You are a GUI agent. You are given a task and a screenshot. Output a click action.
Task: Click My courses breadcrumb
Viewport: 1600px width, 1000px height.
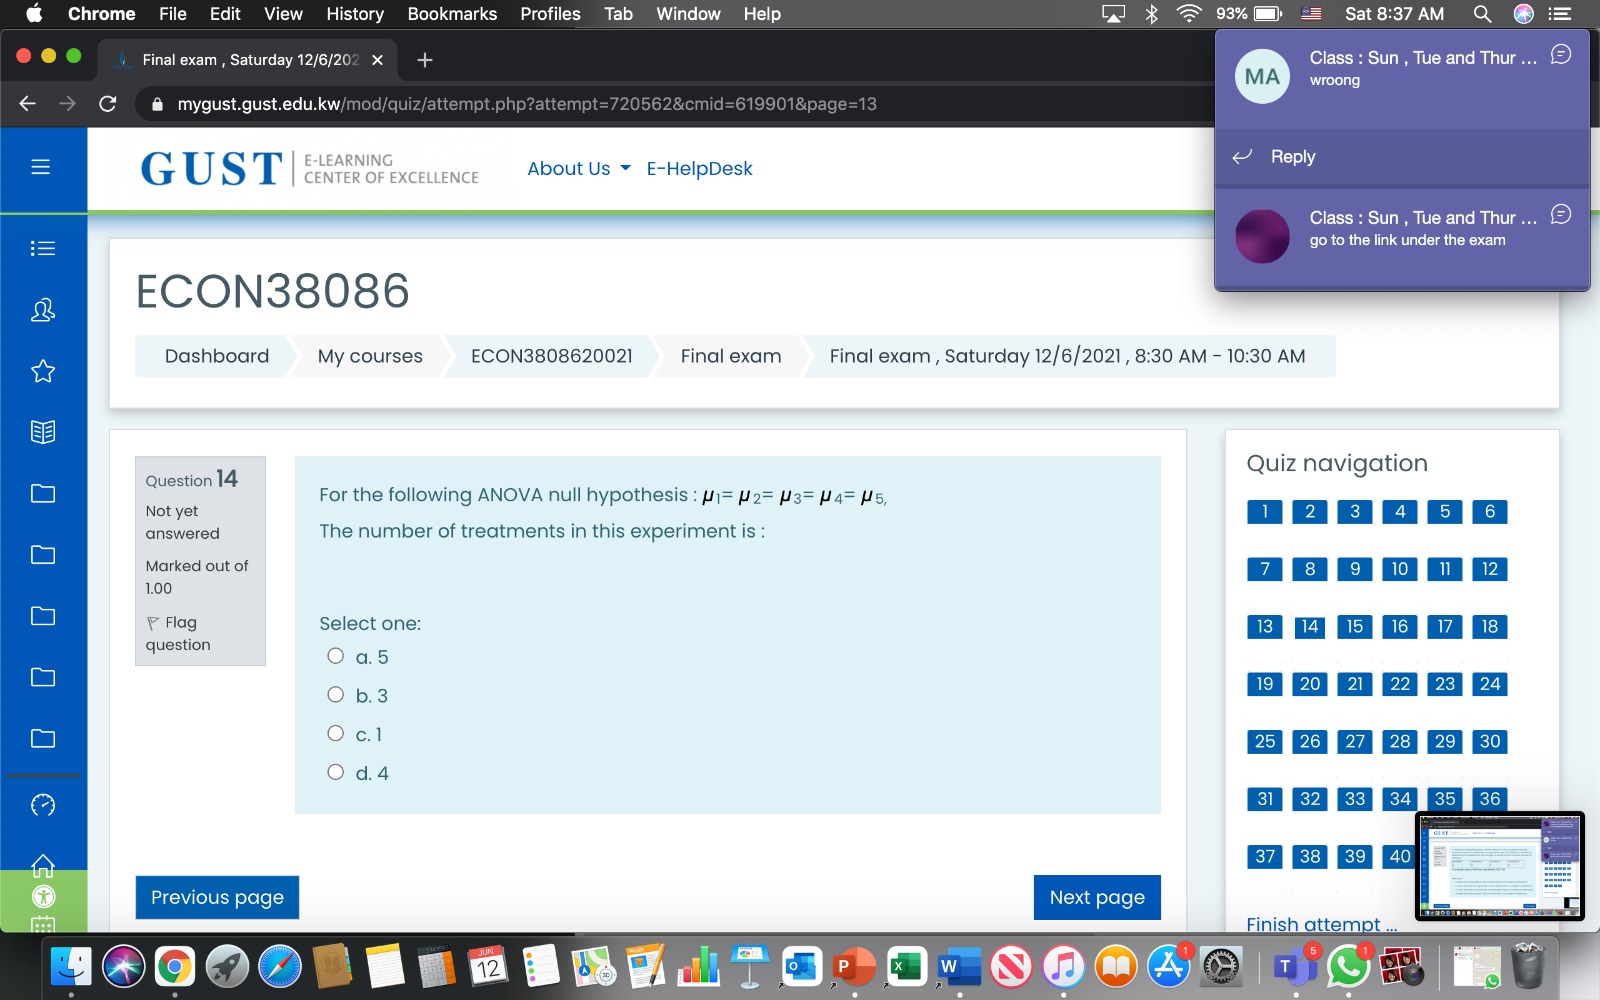[370, 356]
